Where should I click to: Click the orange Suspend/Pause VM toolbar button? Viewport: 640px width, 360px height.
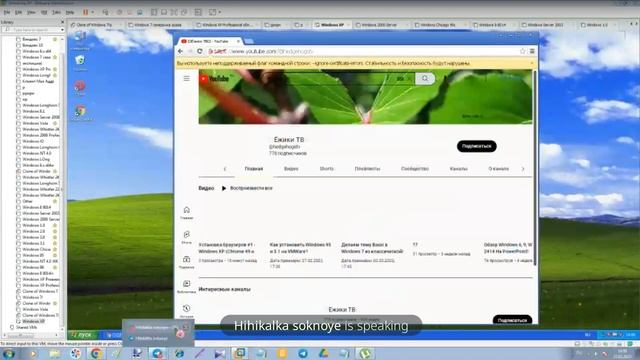[x=85, y=12]
